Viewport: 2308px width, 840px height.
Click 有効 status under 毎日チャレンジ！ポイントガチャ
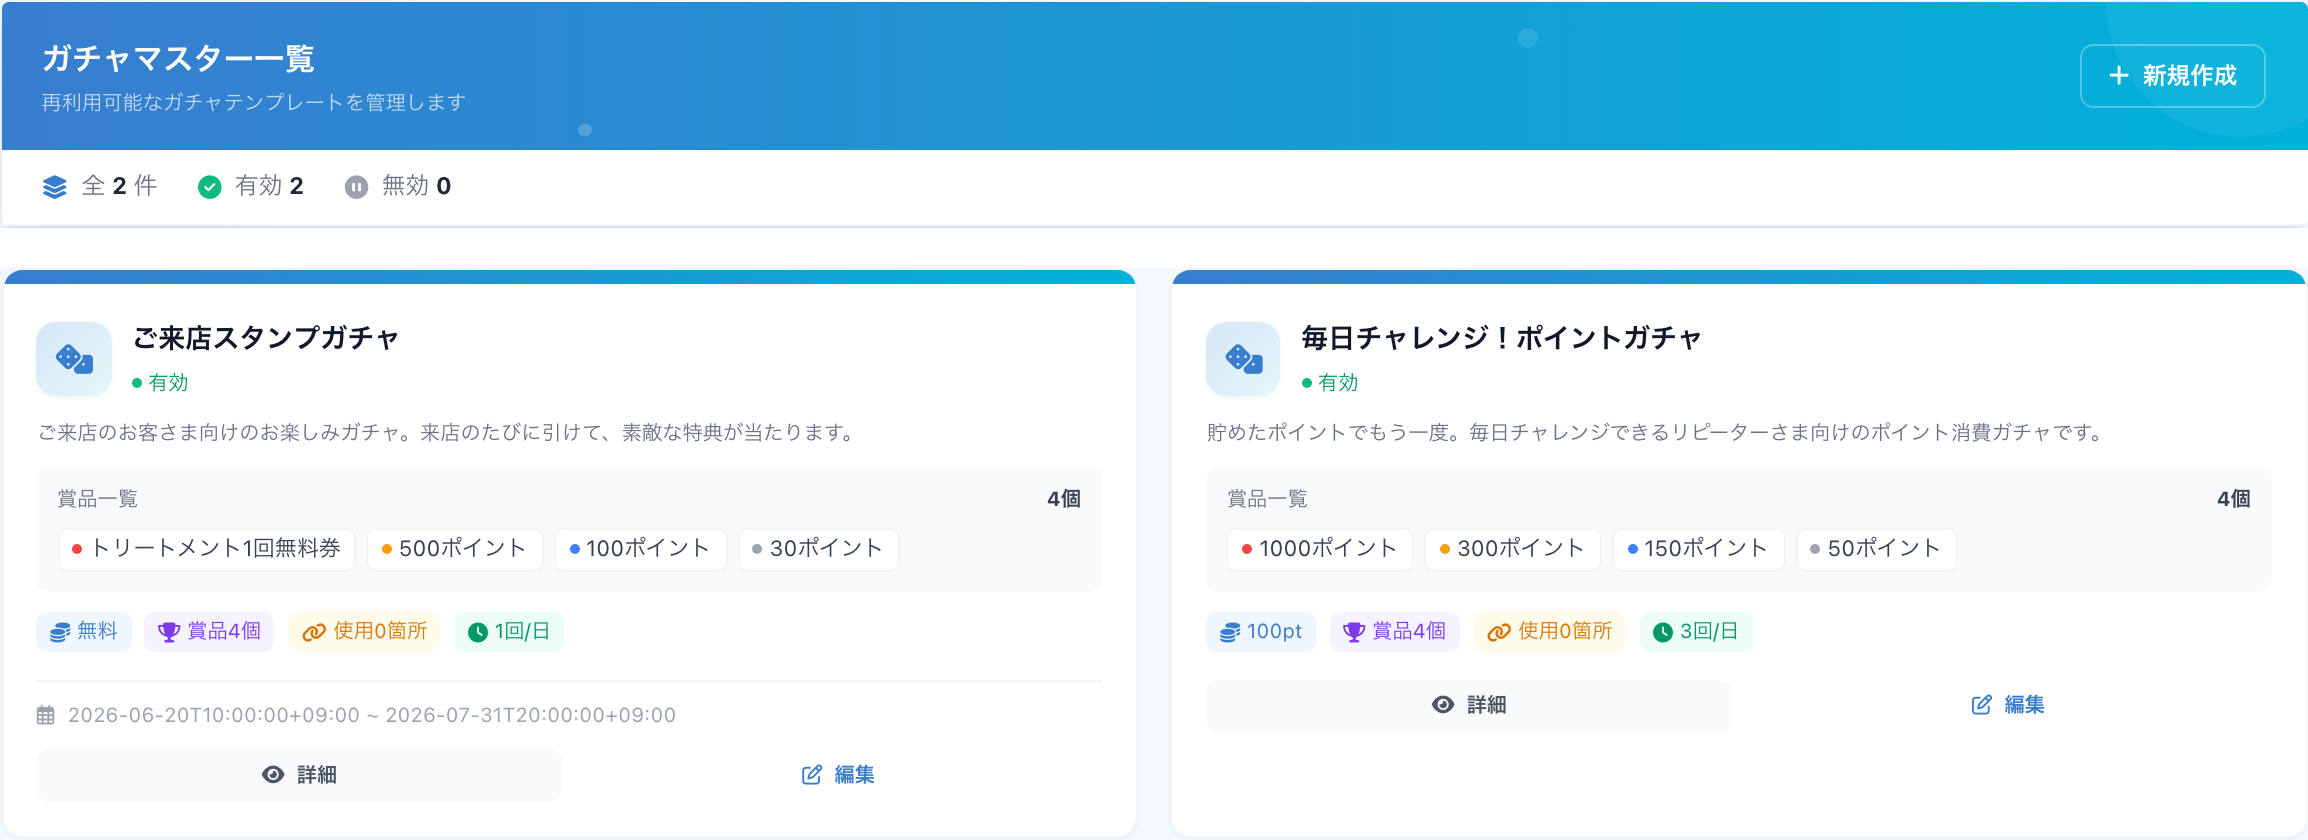click(1330, 383)
